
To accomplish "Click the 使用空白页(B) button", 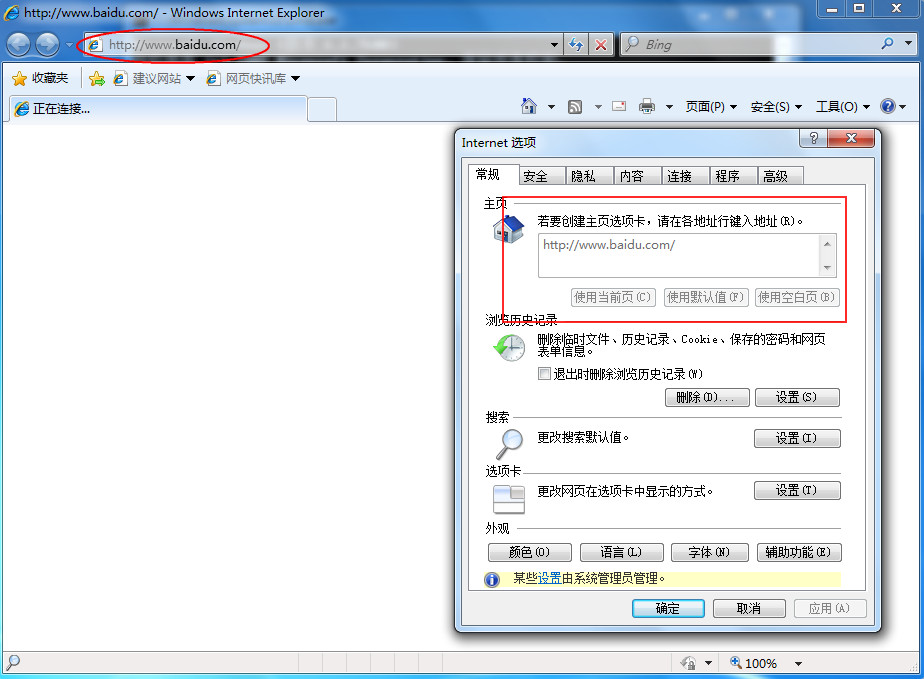I will [797, 297].
